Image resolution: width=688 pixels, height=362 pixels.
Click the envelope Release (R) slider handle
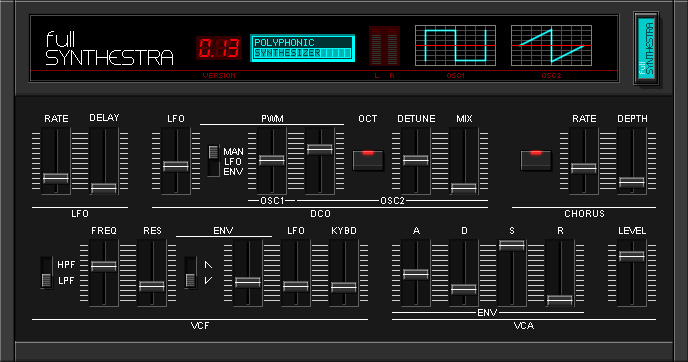click(x=560, y=300)
